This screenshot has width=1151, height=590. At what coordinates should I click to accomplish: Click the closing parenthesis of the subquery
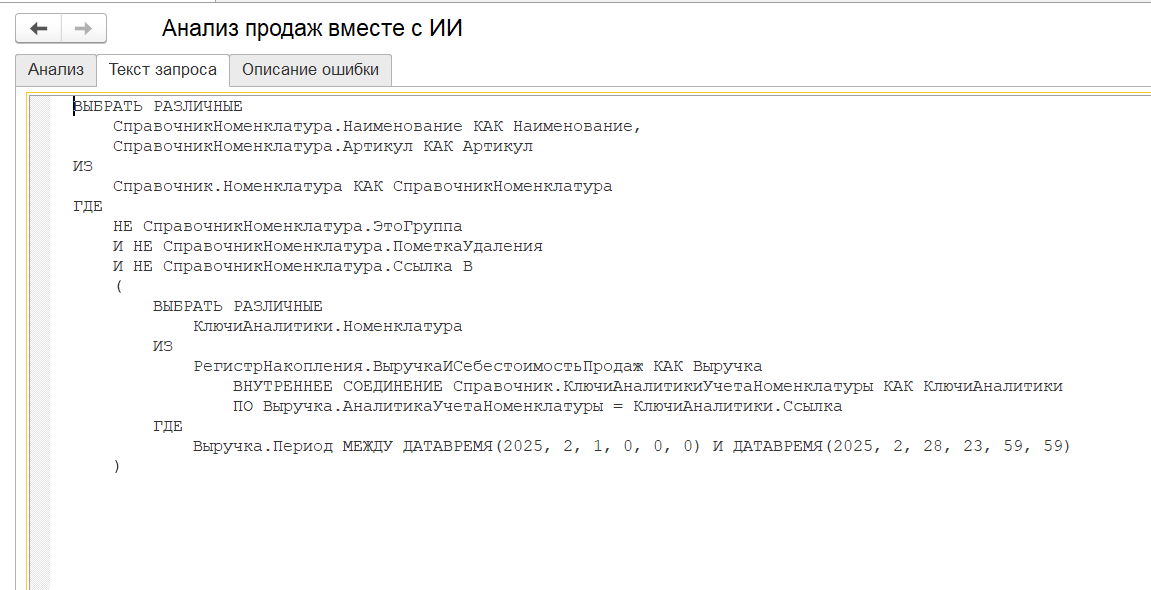tap(117, 464)
